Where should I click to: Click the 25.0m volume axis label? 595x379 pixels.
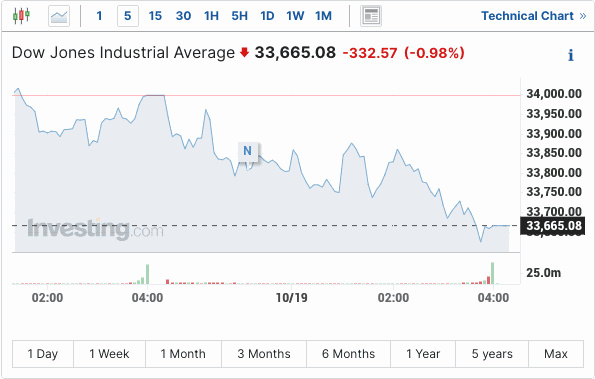(x=543, y=272)
